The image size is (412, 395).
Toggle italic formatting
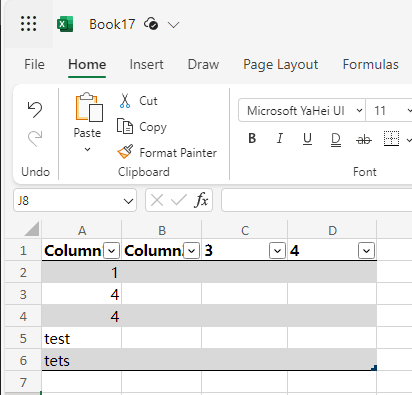point(280,138)
